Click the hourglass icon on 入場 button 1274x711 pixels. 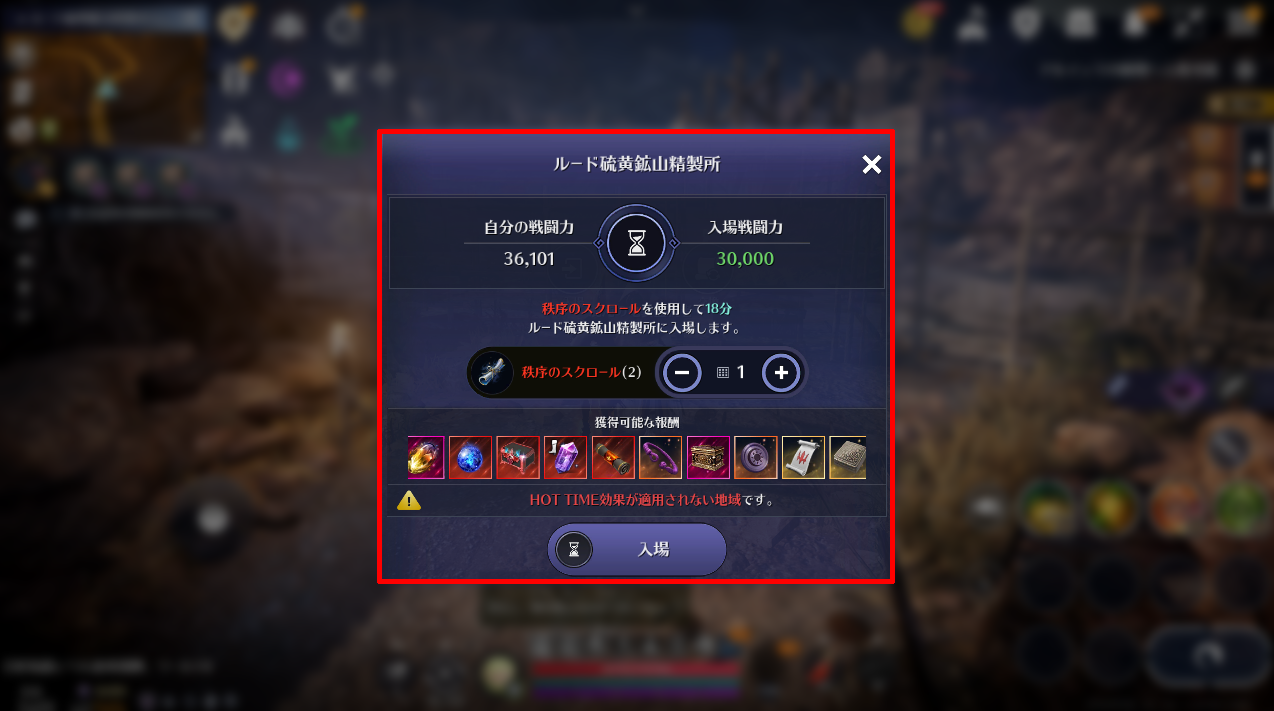pos(575,549)
